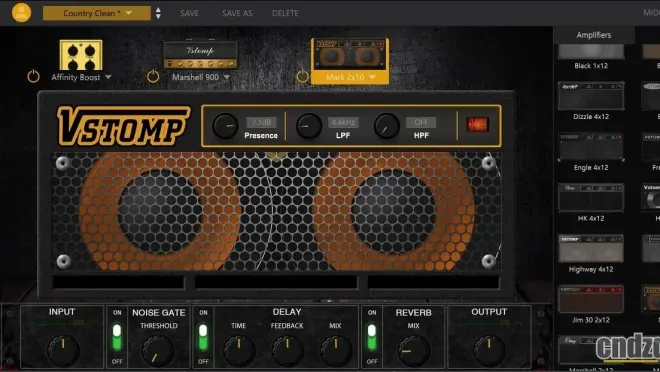This screenshot has width=660, height=372.
Task: Click the SAVE AS button
Action: 237,13
